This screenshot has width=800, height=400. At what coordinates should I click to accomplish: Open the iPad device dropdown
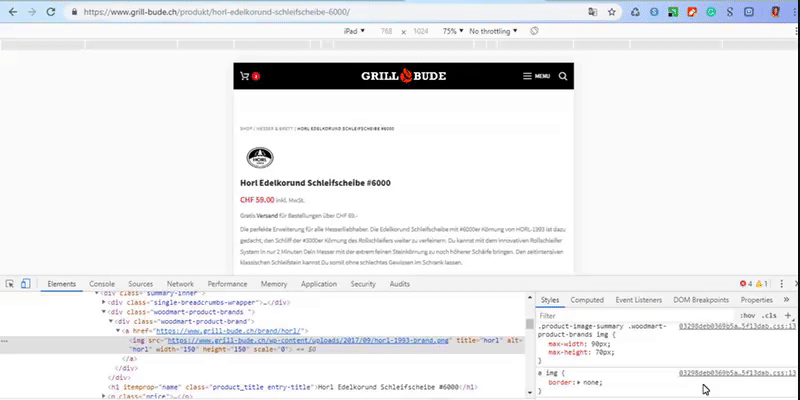355,31
